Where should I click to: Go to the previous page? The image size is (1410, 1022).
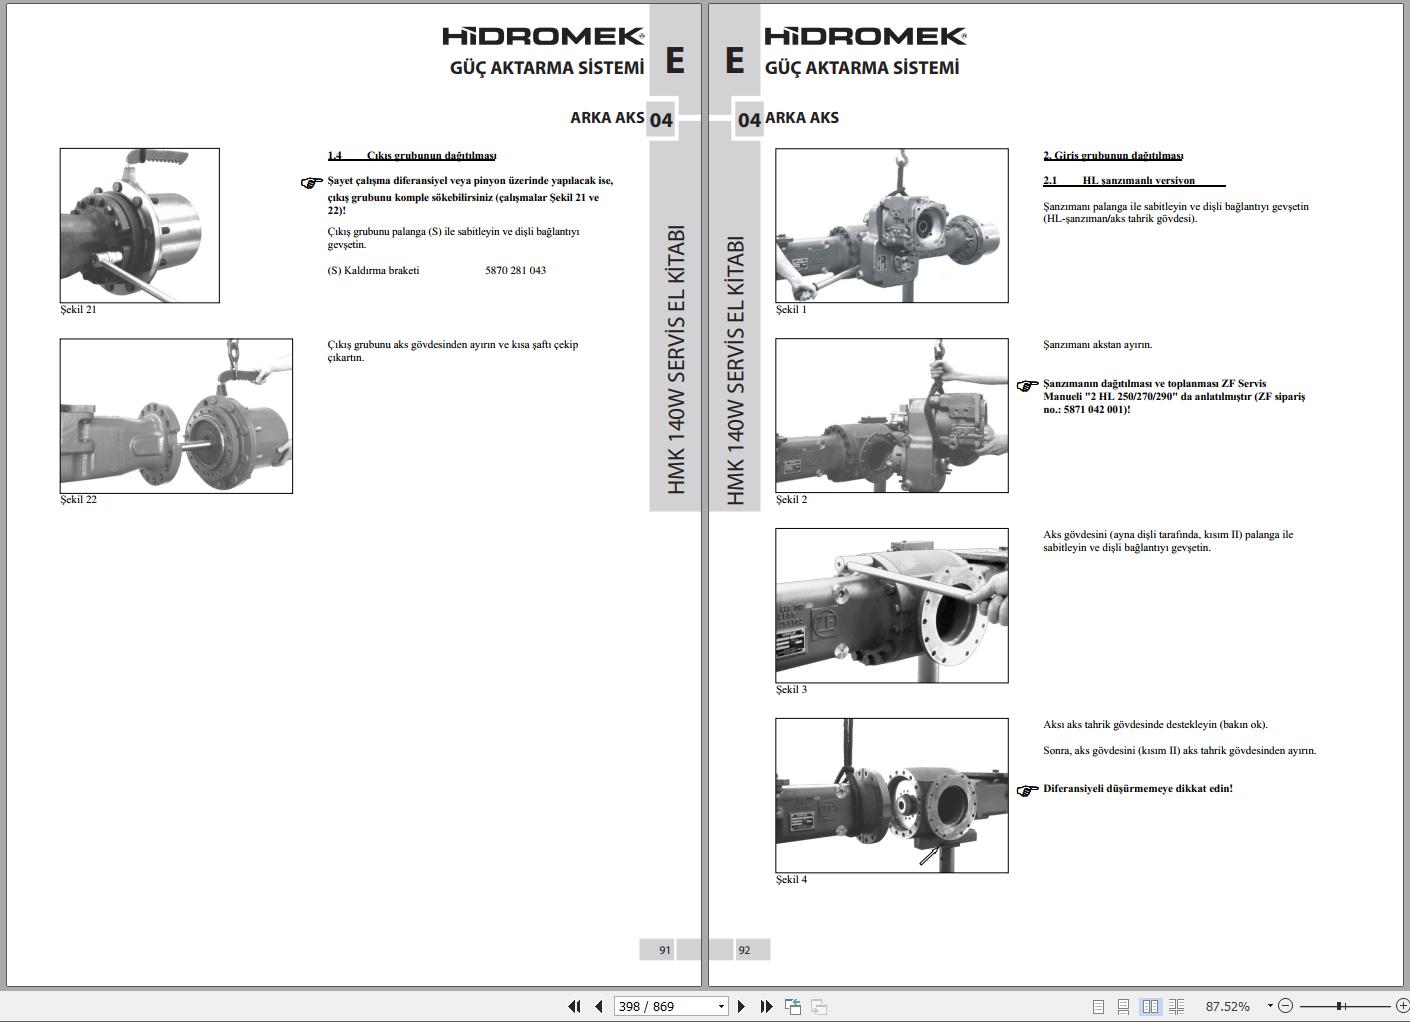point(599,1006)
